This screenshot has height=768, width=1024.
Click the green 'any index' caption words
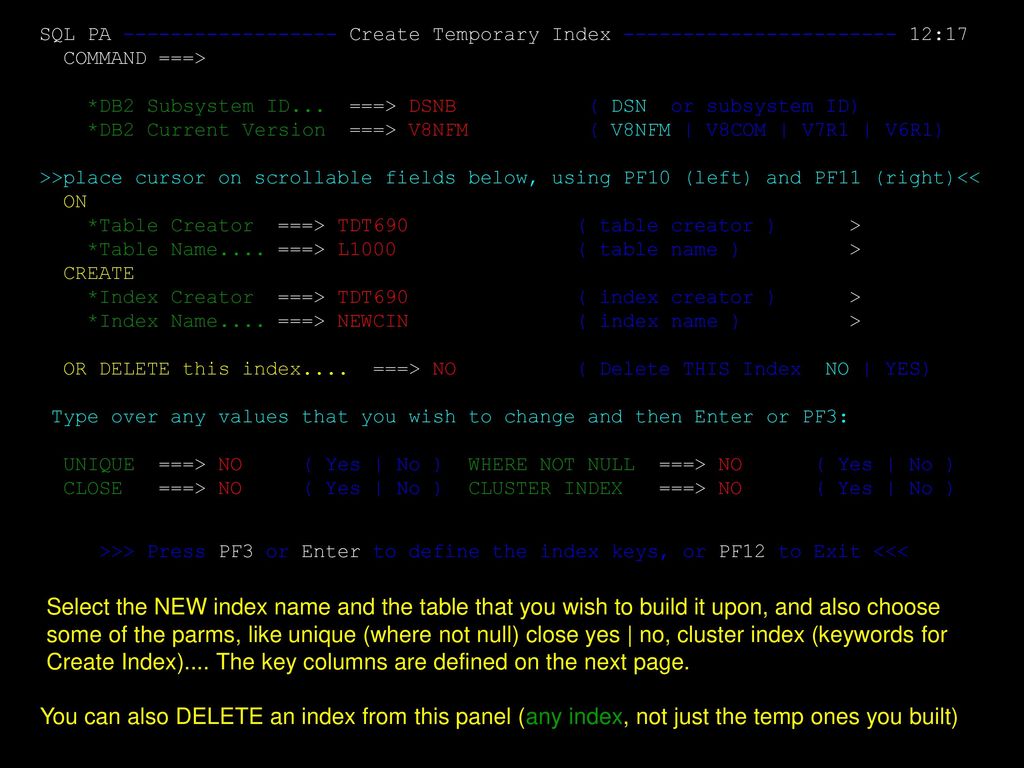coord(574,716)
